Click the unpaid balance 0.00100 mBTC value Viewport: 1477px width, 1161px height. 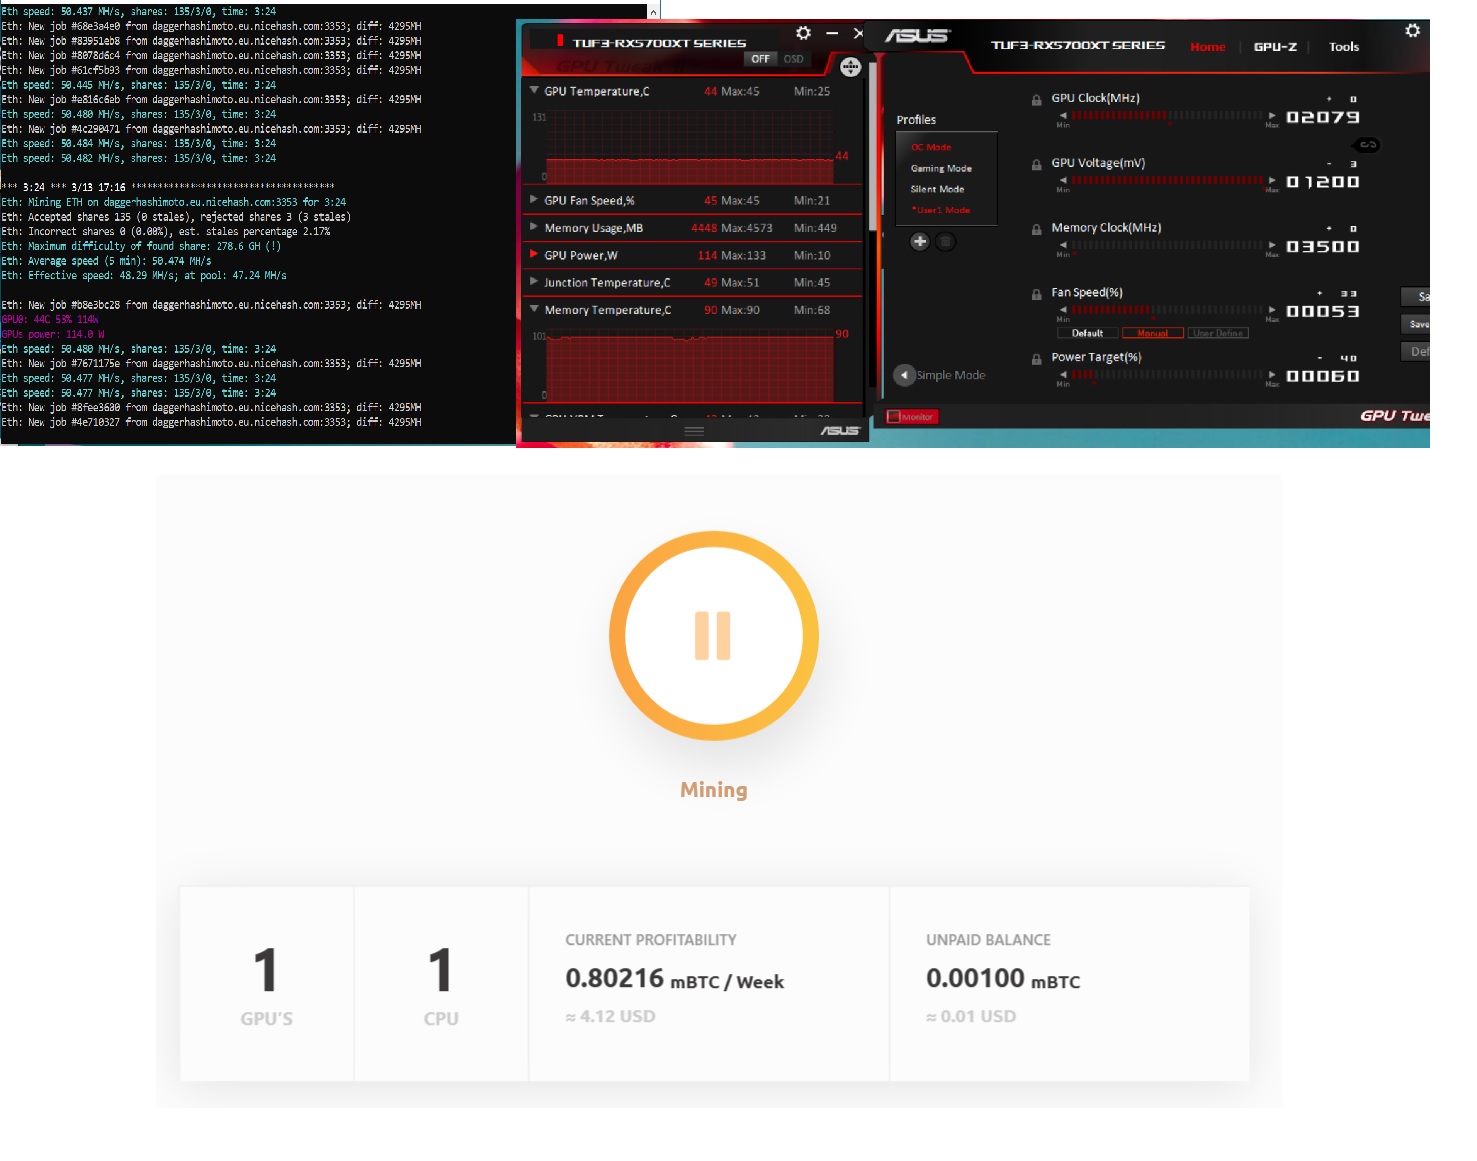click(1003, 978)
